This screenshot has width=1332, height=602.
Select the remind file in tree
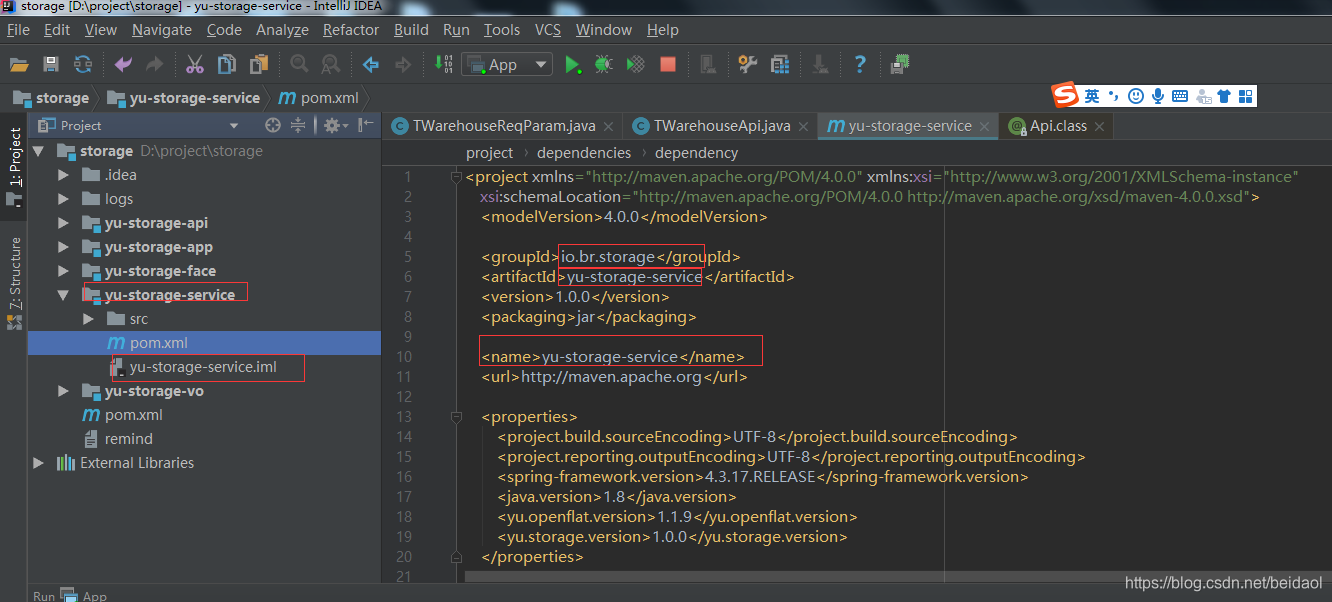129,439
